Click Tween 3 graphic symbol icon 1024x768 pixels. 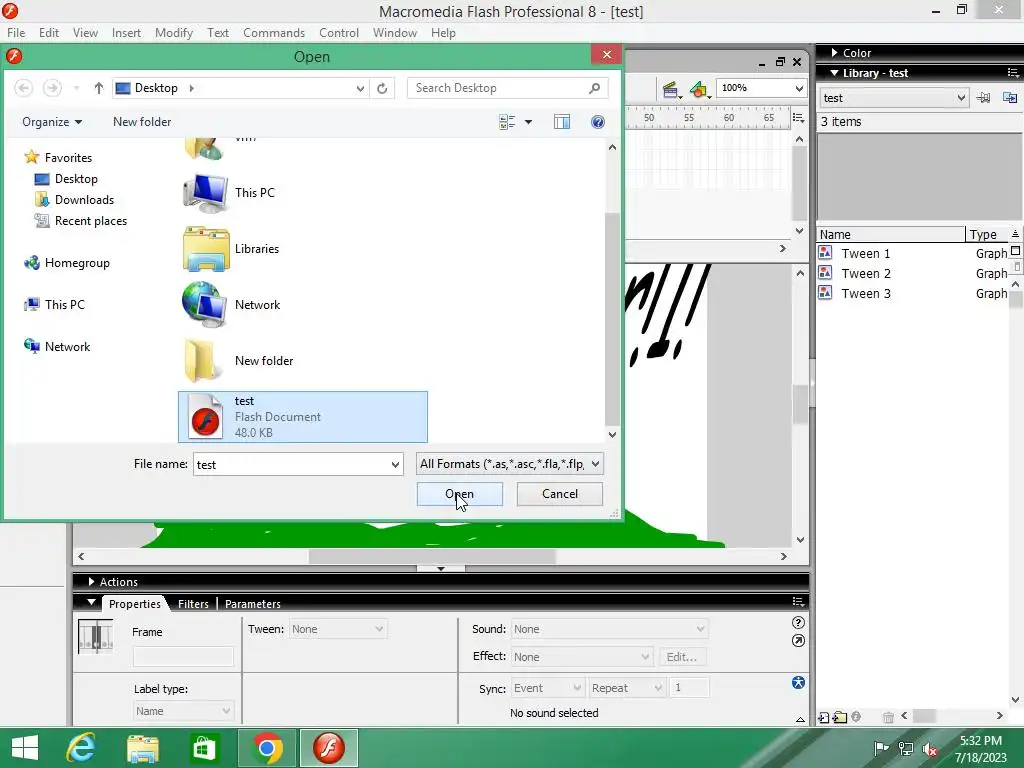[x=825, y=293]
